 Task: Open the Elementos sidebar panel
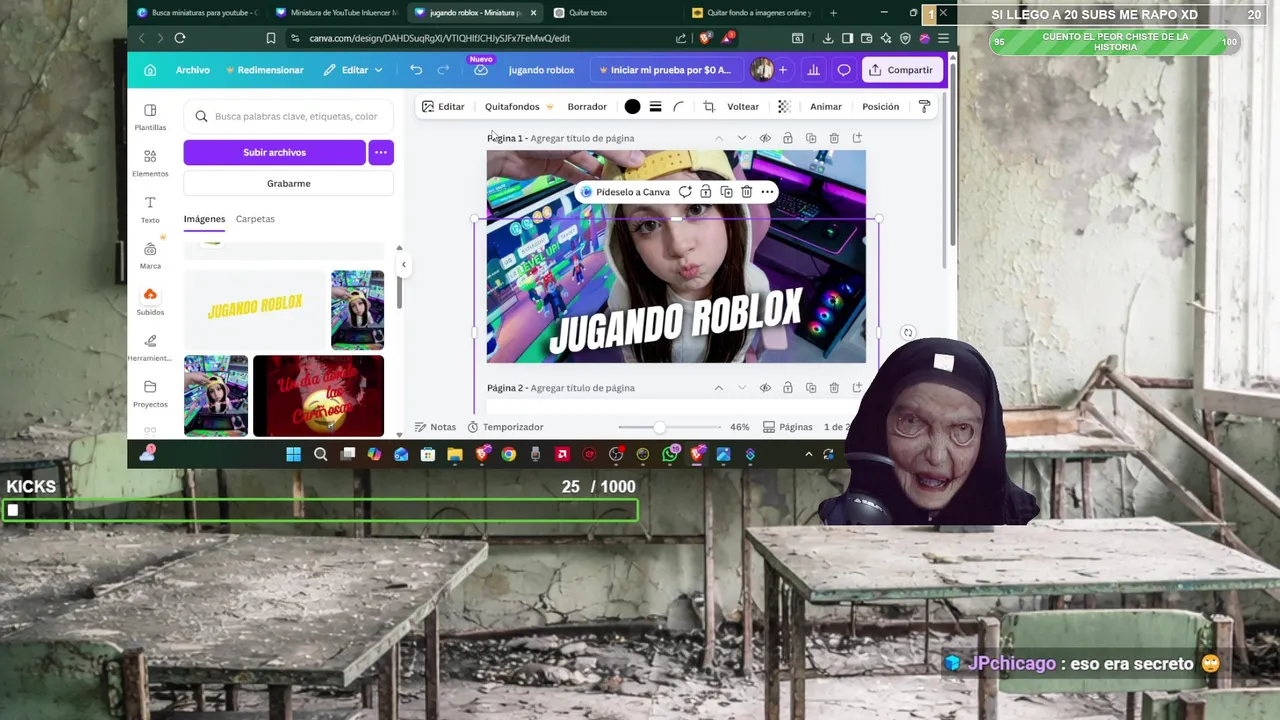[x=150, y=163]
